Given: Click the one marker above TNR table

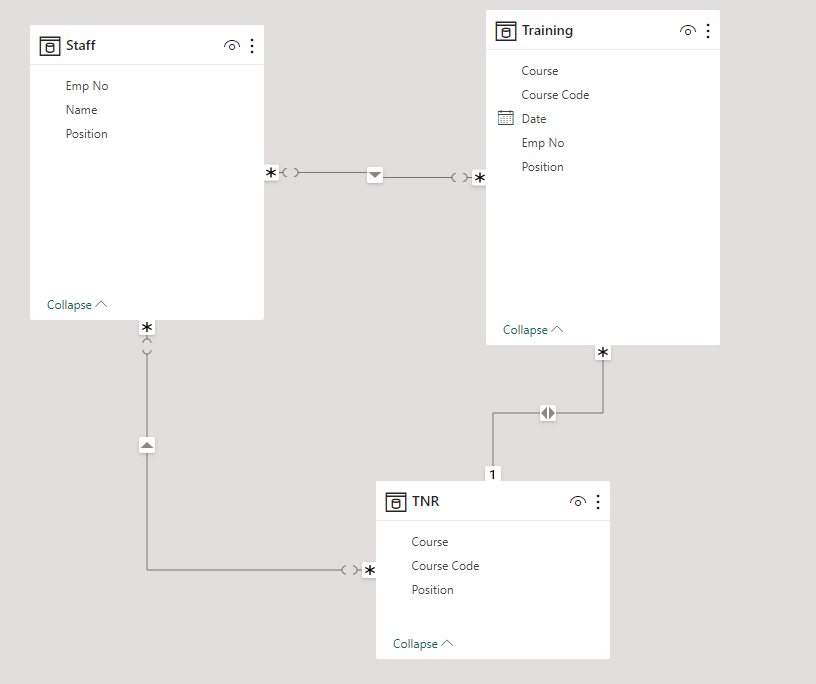Looking at the screenshot, I should [x=493, y=474].
